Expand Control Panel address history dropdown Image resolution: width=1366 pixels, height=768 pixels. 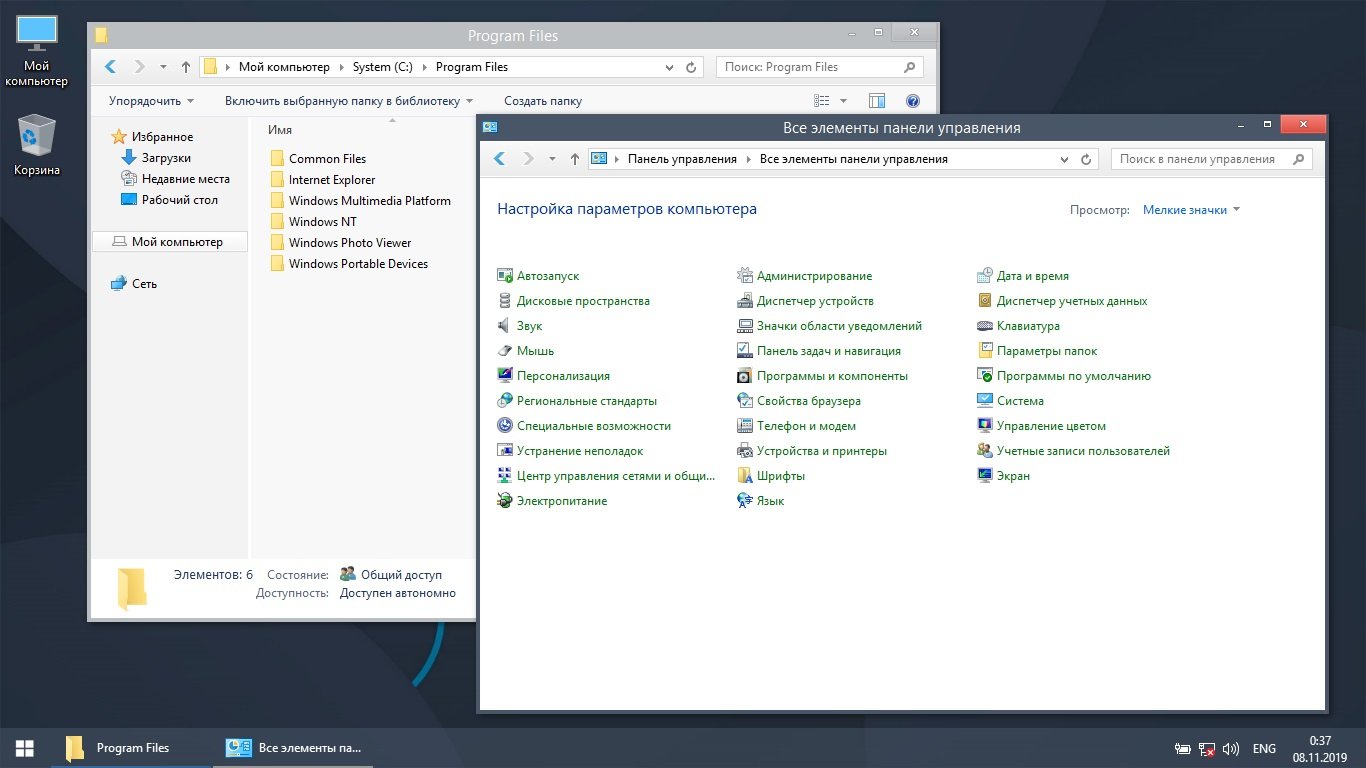[1064, 159]
